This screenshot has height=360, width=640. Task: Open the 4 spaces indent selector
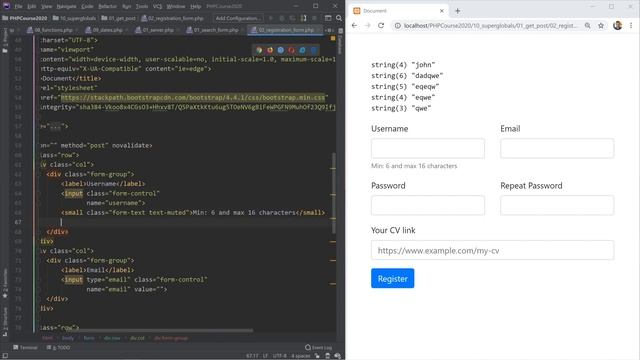(x=300, y=356)
